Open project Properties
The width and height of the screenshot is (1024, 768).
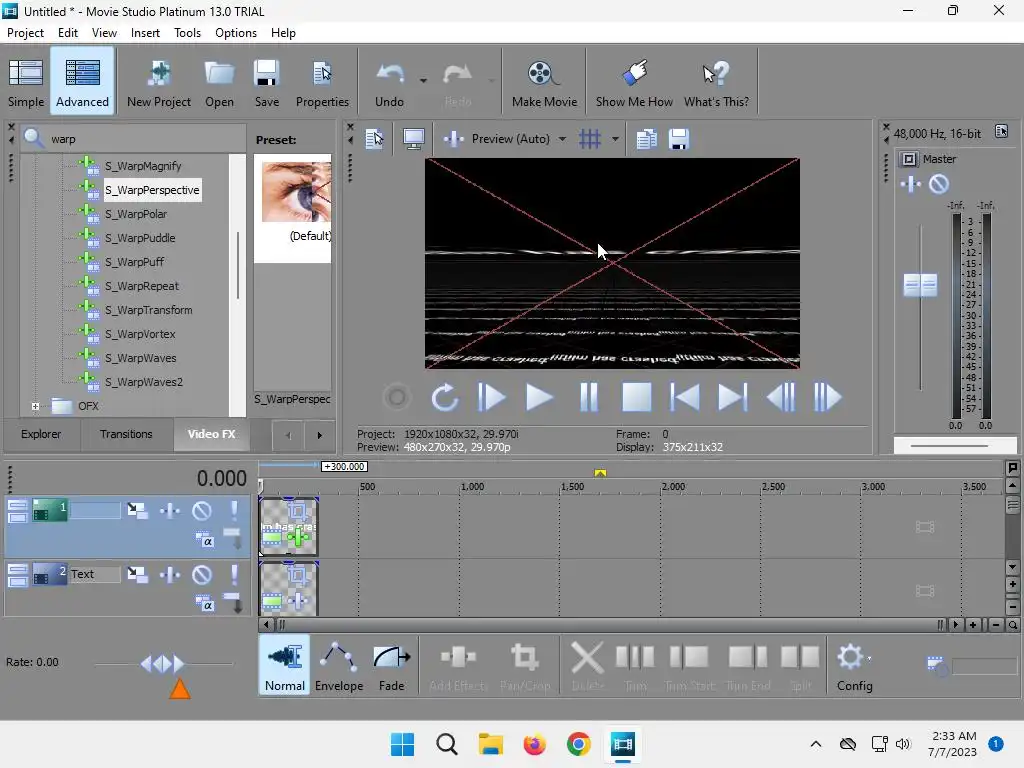click(322, 81)
